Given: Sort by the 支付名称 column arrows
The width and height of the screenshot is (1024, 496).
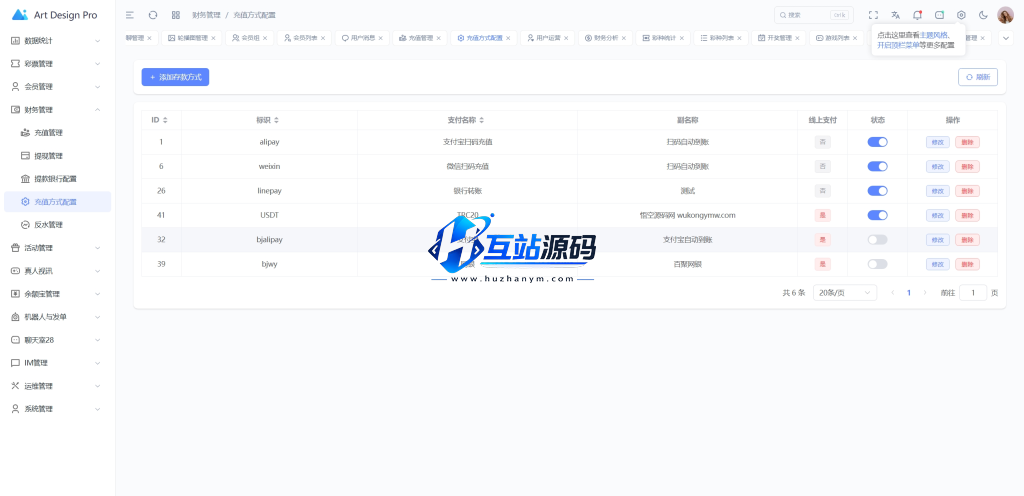Looking at the screenshot, I should coord(482,120).
